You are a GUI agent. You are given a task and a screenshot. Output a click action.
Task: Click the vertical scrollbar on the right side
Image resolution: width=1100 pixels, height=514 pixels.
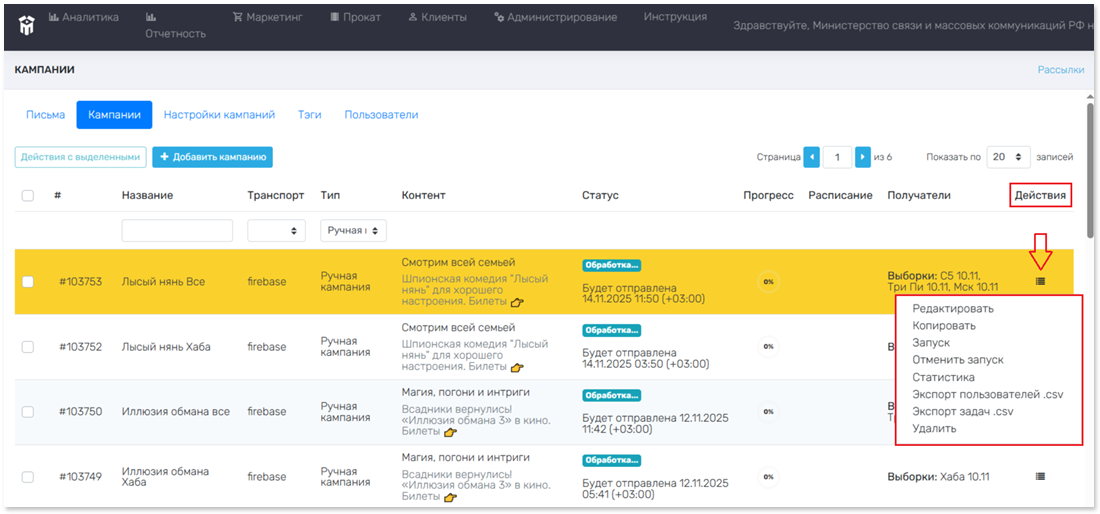(1089, 170)
